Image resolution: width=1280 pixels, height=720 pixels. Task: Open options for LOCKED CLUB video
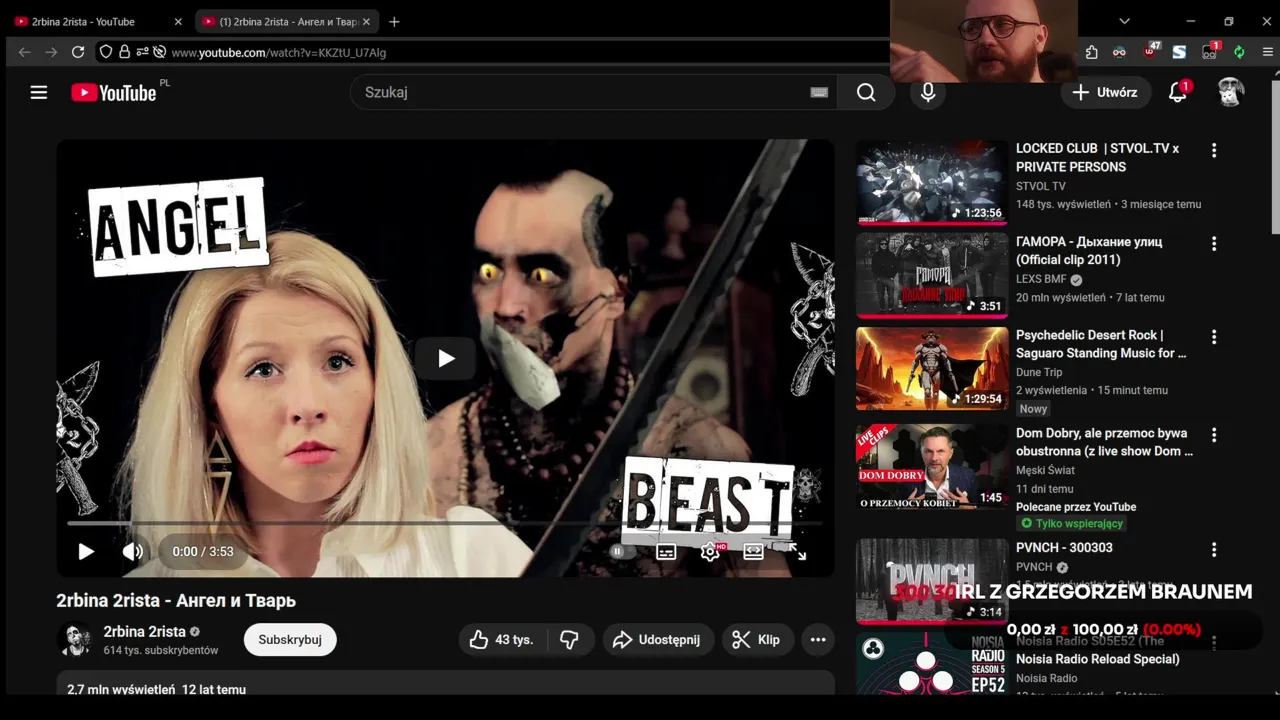click(x=1214, y=150)
